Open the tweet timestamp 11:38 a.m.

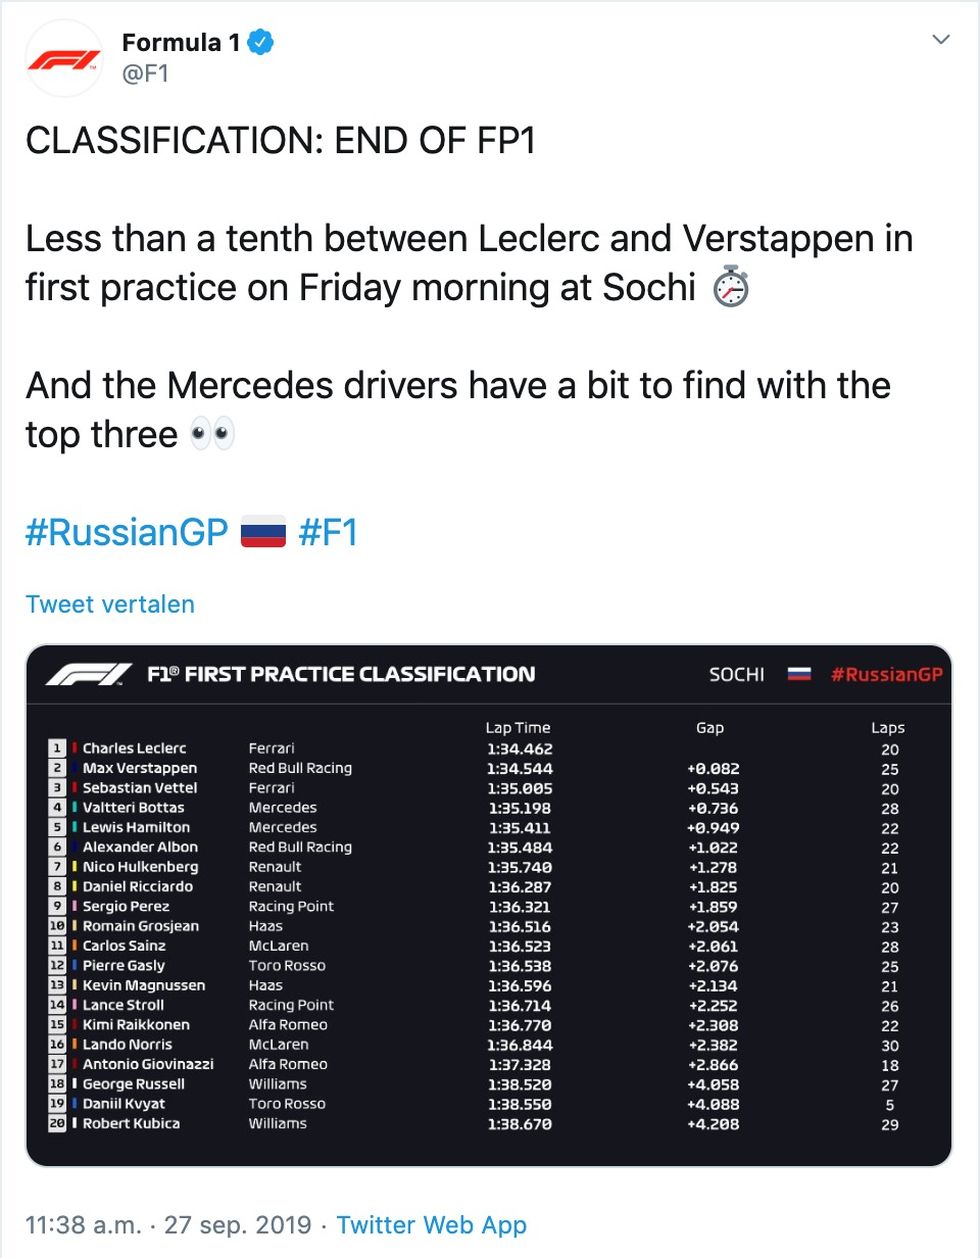tap(83, 1225)
